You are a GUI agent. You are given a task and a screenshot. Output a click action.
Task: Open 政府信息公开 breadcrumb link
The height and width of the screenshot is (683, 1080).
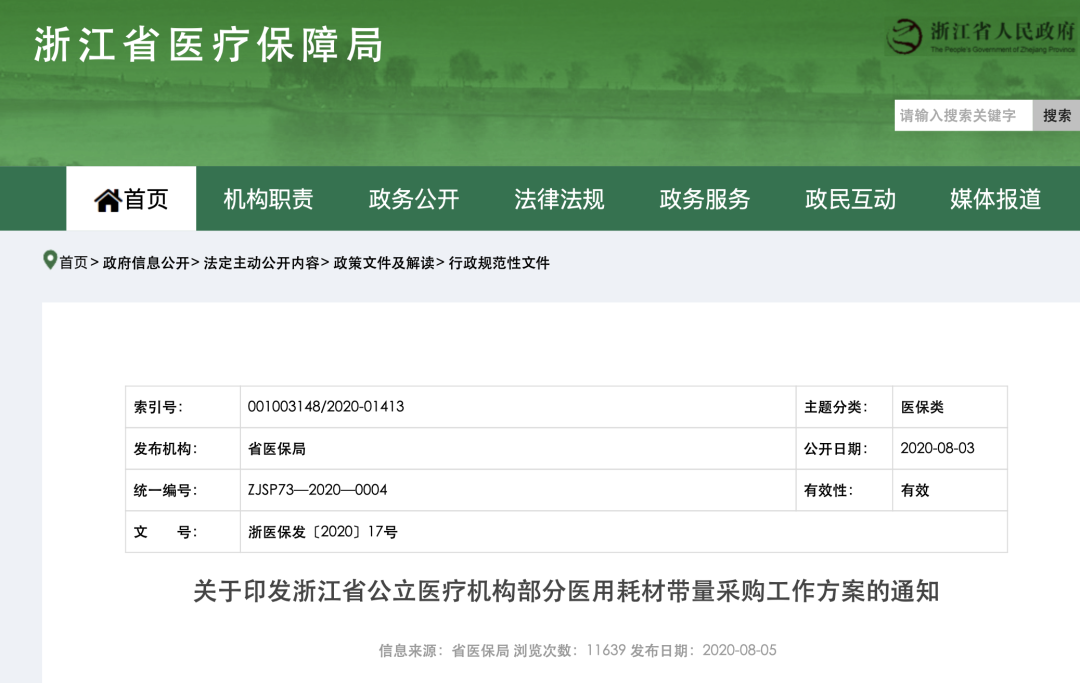coord(146,263)
